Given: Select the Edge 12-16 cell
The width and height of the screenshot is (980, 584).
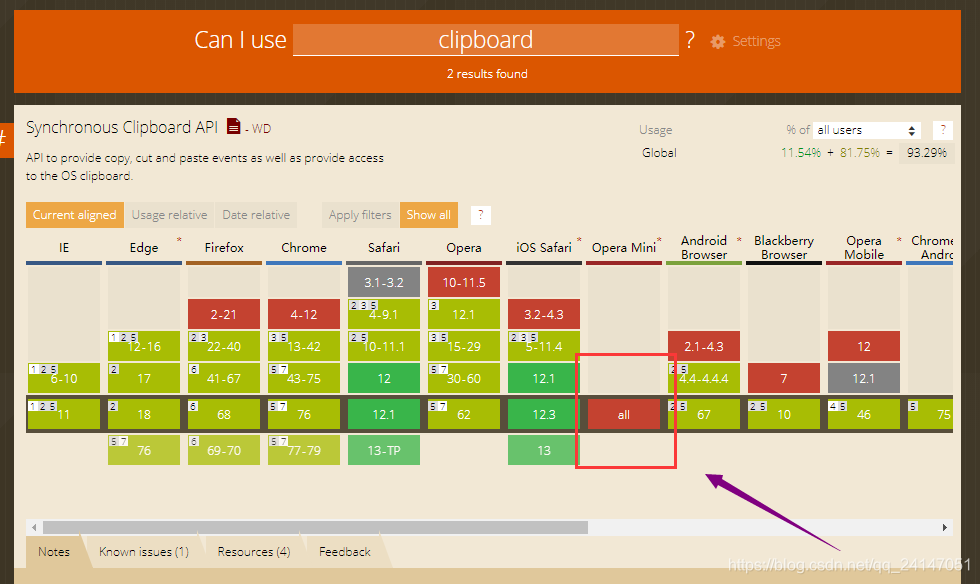Looking at the screenshot, I should click(144, 346).
